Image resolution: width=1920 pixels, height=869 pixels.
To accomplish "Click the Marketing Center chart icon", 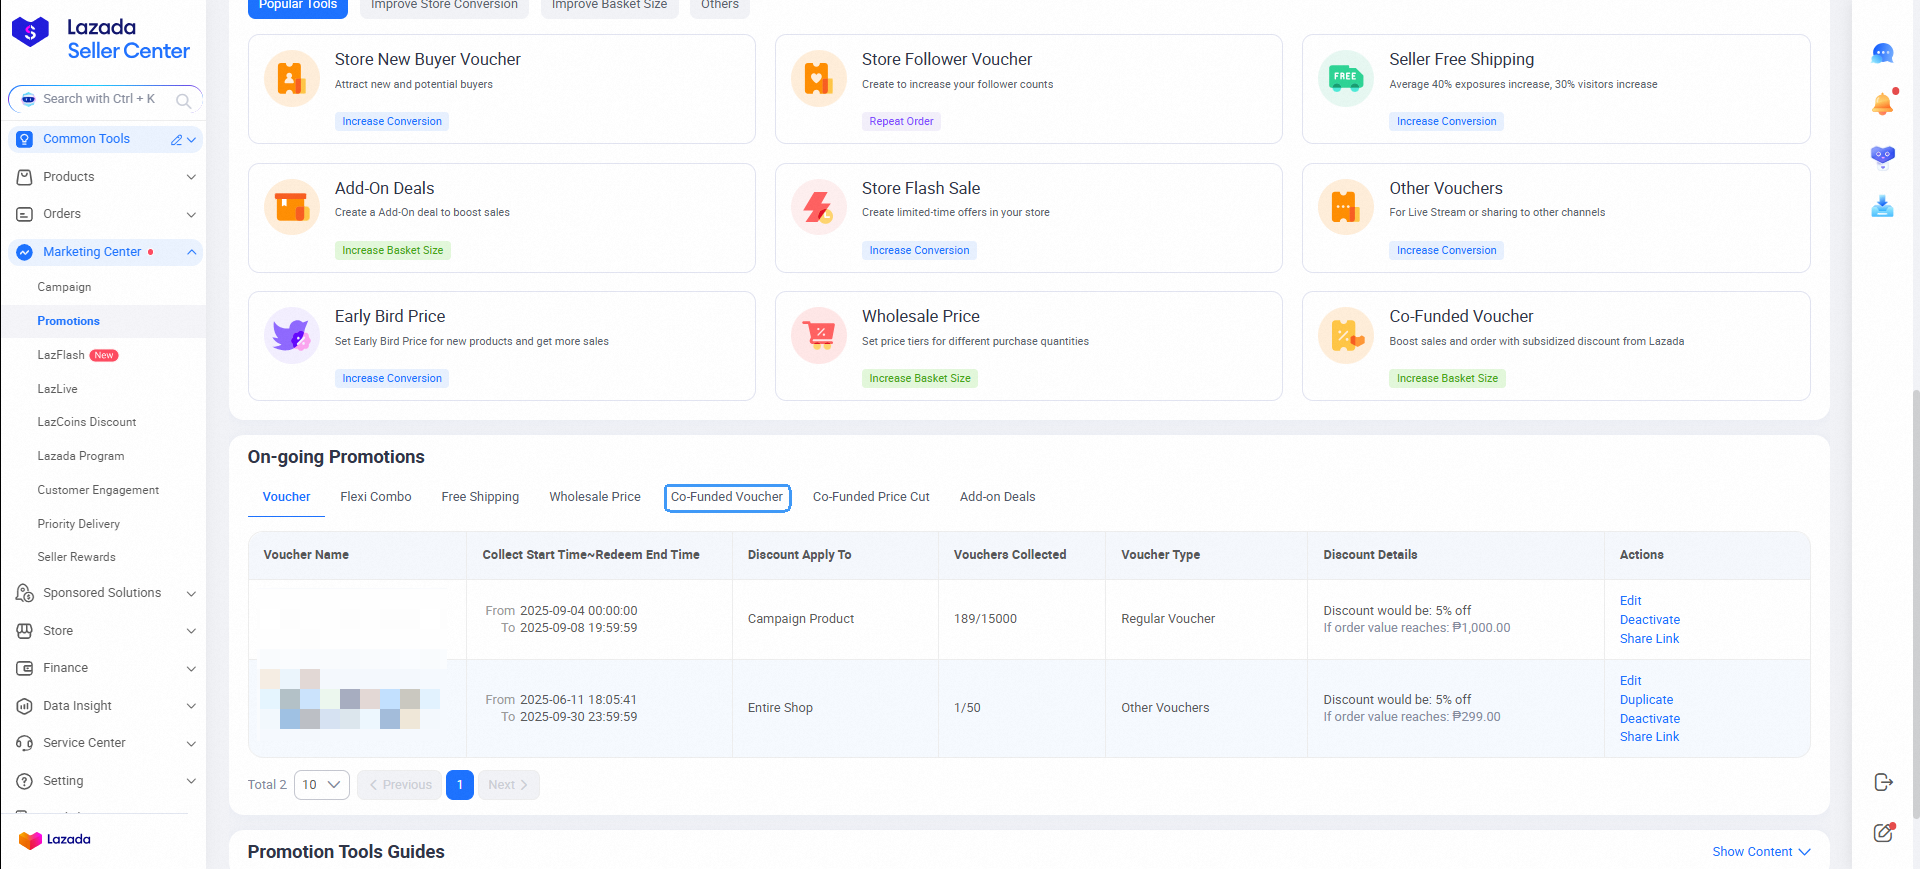I will 25,252.
